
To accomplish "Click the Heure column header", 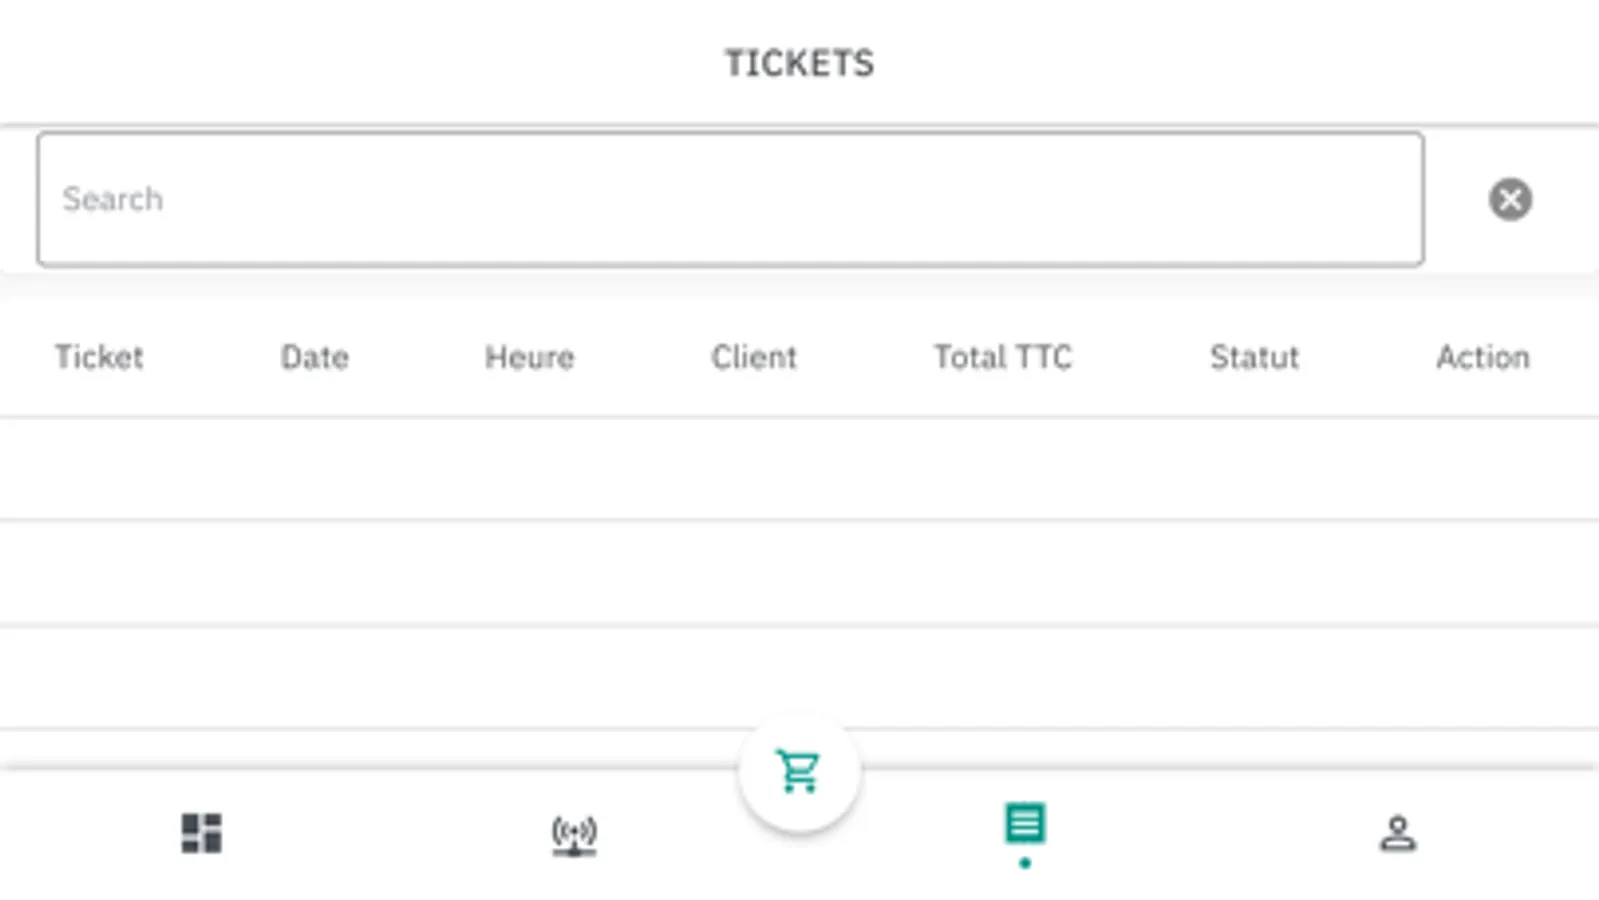I will 530,357.
